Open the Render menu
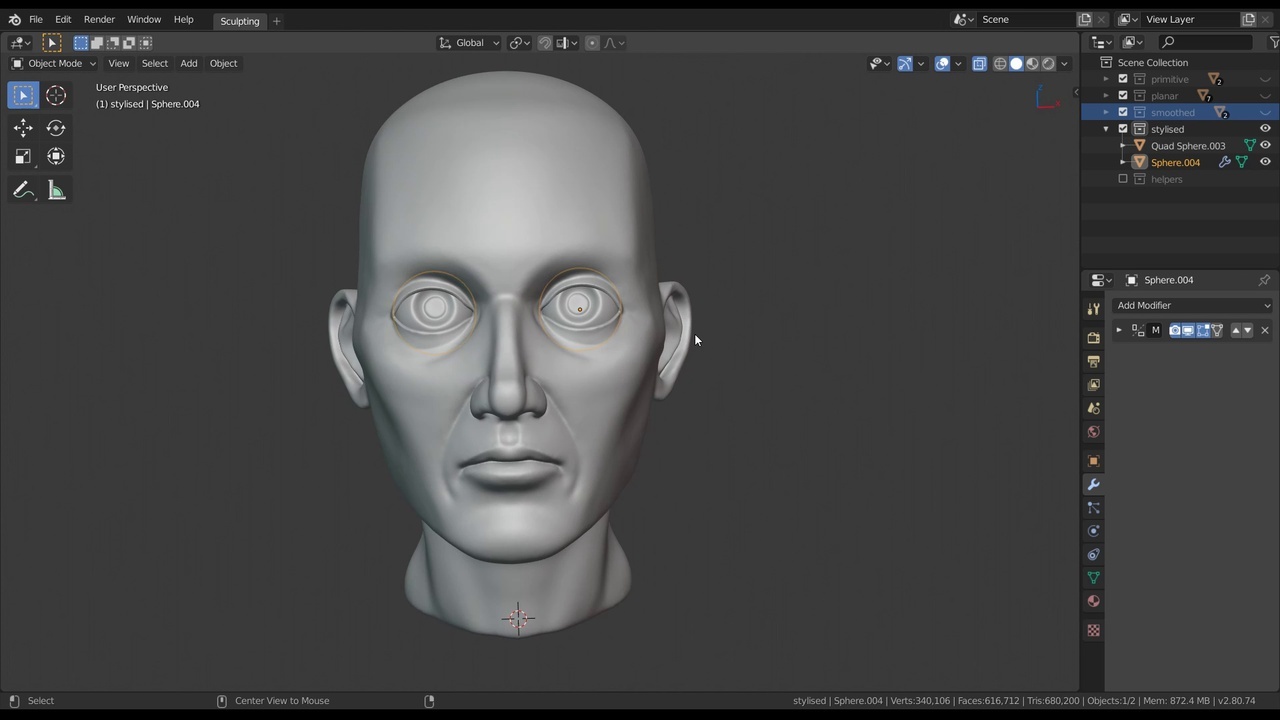Viewport: 1280px width, 720px height. coord(99,19)
